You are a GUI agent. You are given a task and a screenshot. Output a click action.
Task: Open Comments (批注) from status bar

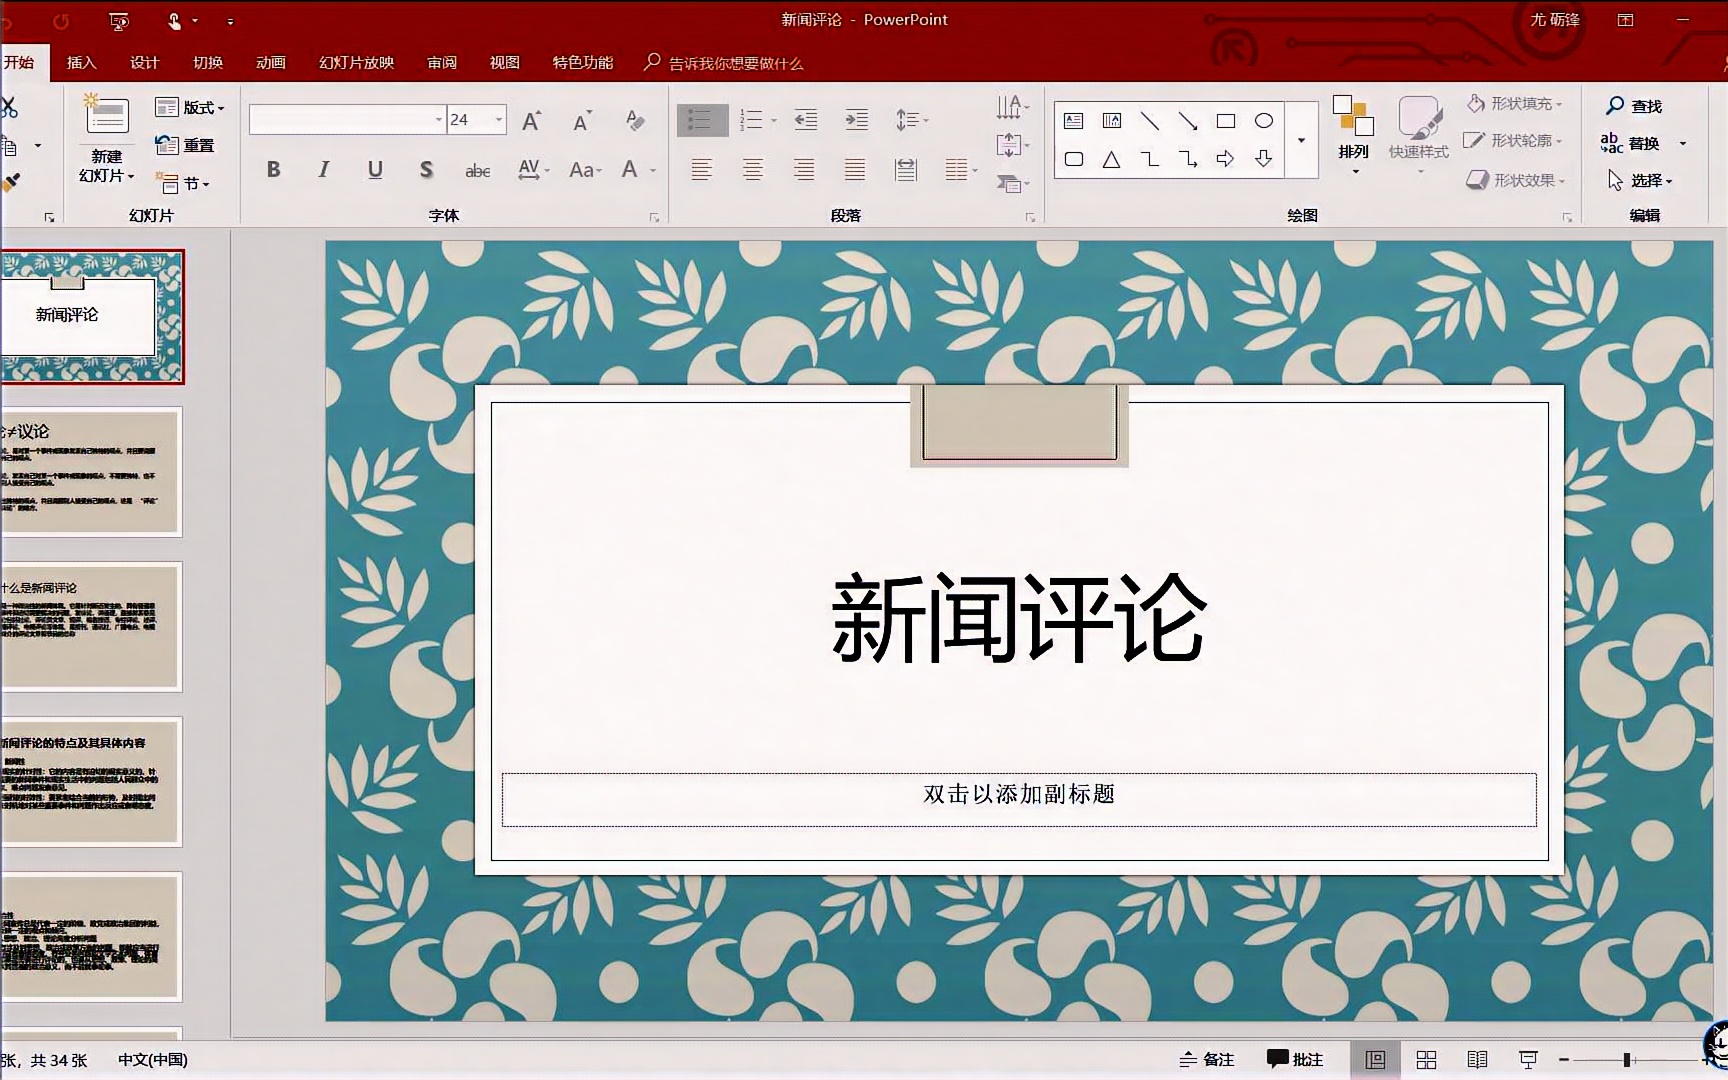click(1295, 1059)
